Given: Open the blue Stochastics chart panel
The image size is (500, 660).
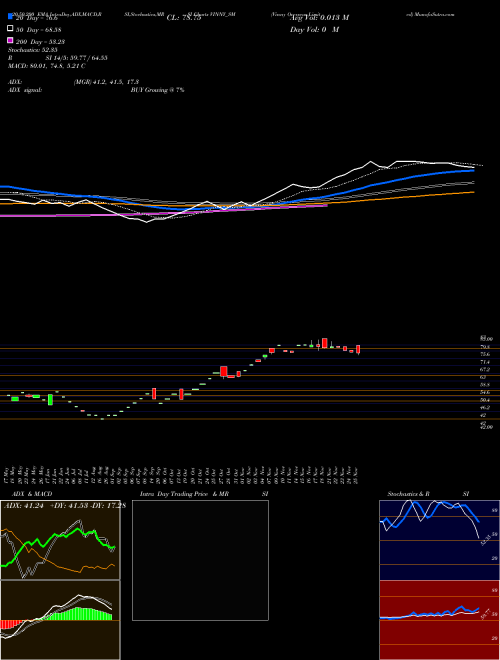Looking at the screenshot, I should (439, 540).
